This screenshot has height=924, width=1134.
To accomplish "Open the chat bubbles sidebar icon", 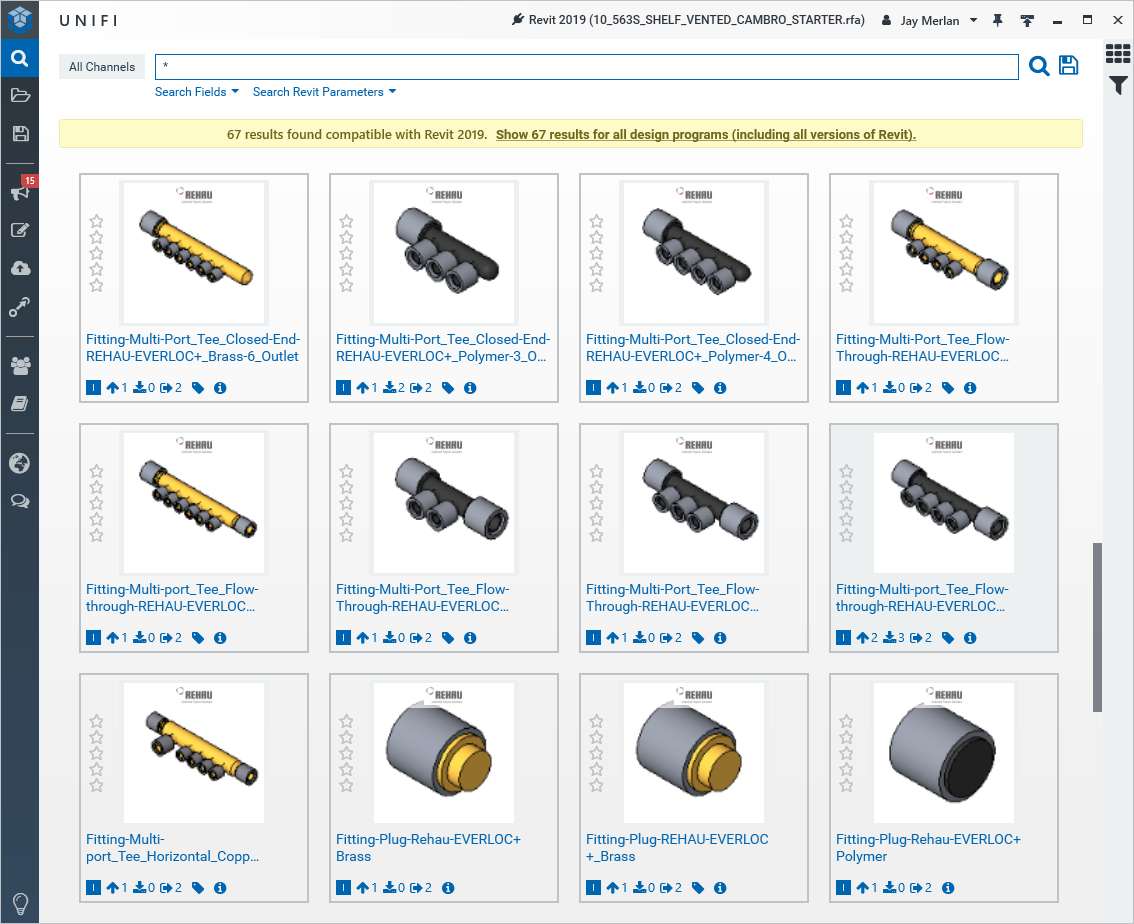I will pos(20,501).
